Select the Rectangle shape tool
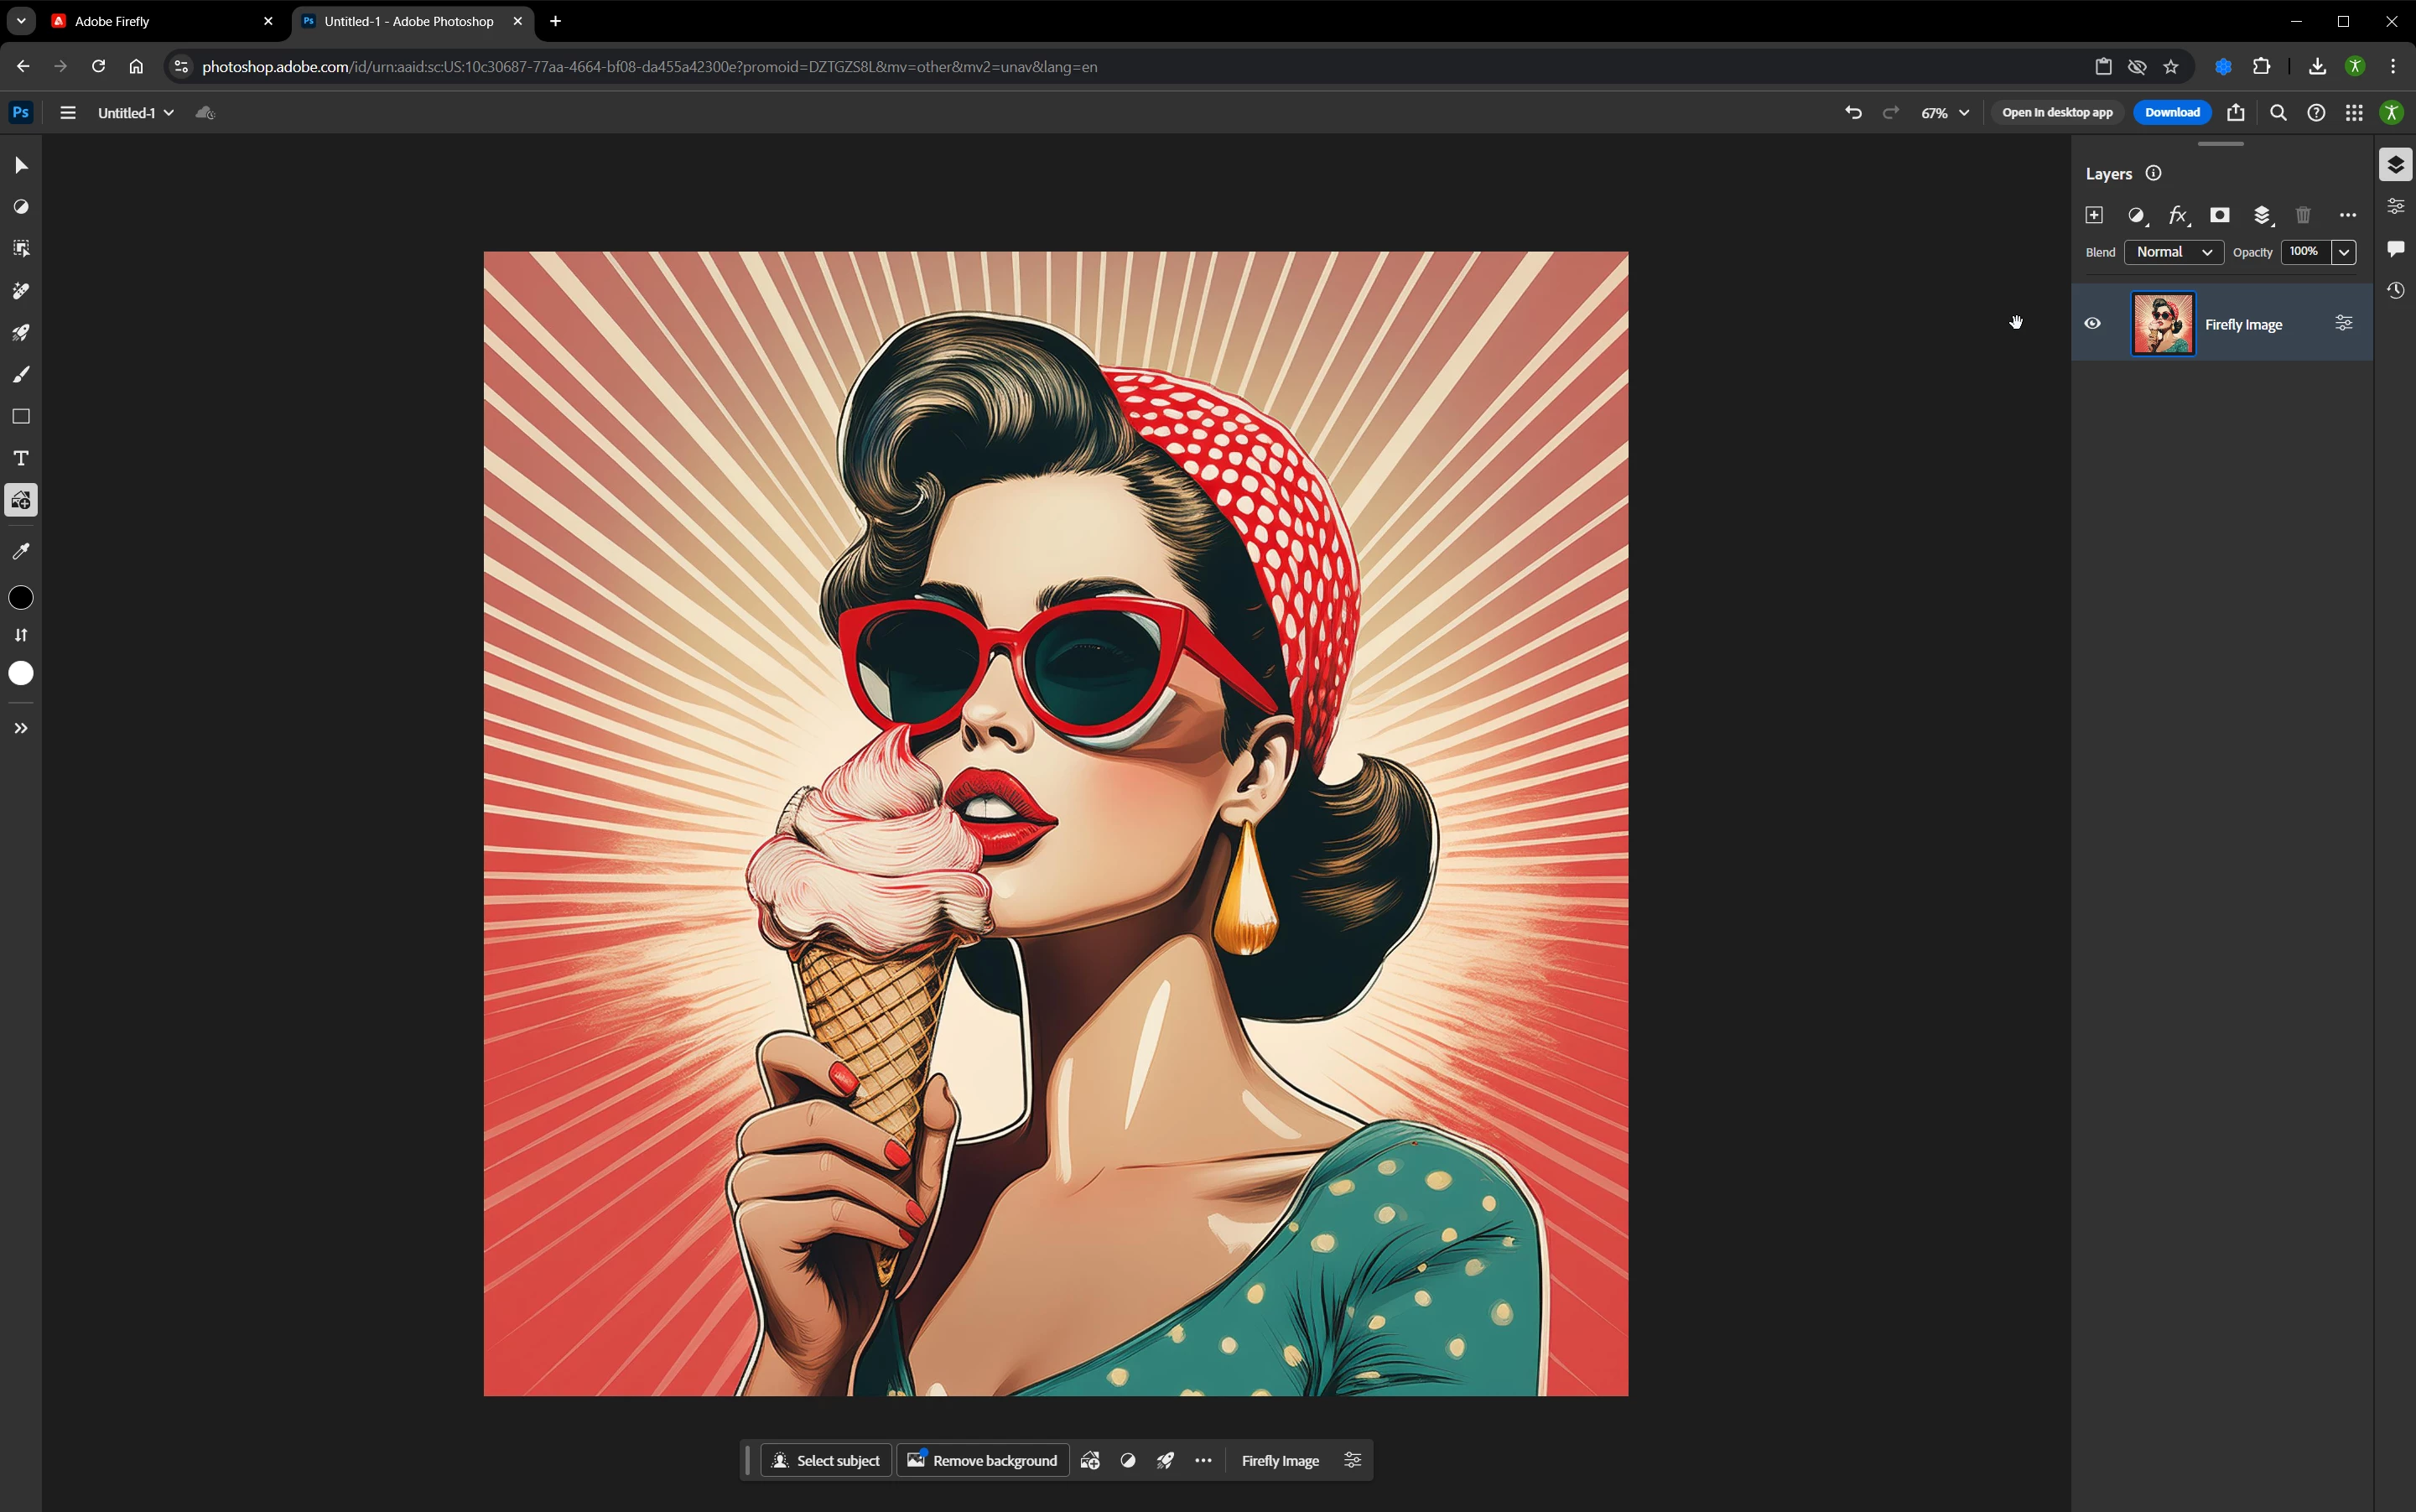The height and width of the screenshot is (1512, 2416). coord(21,416)
